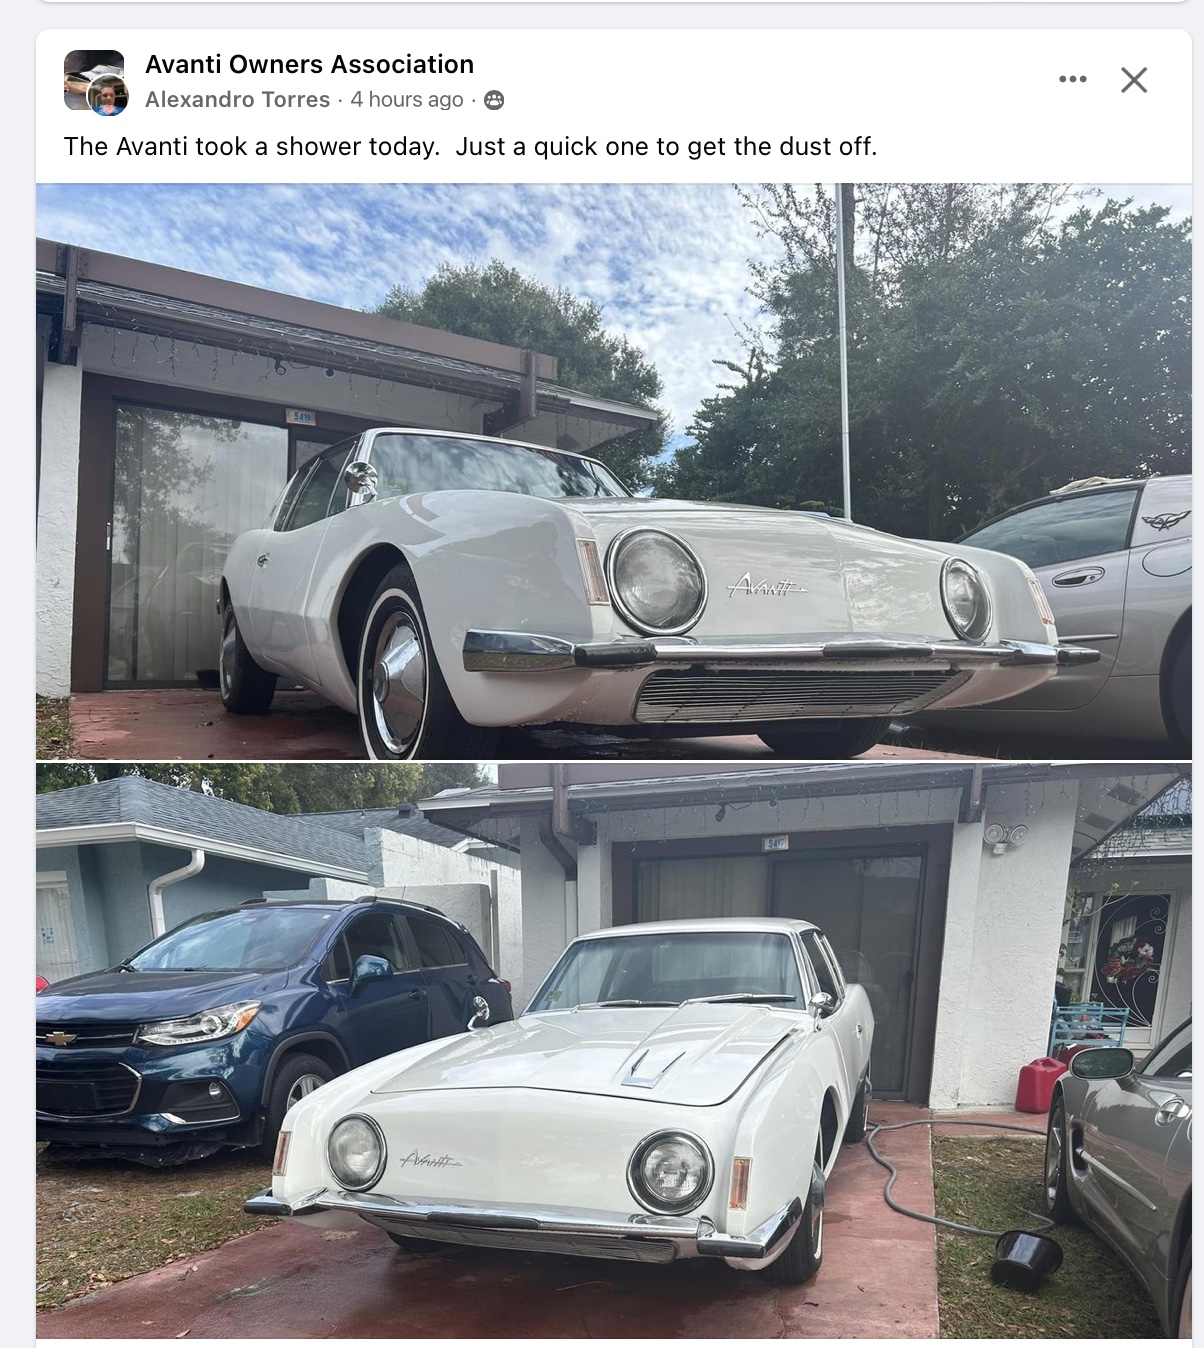1204x1348 pixels.
Task: Click the large round headlight in top photo
Action: click(655, 580)
